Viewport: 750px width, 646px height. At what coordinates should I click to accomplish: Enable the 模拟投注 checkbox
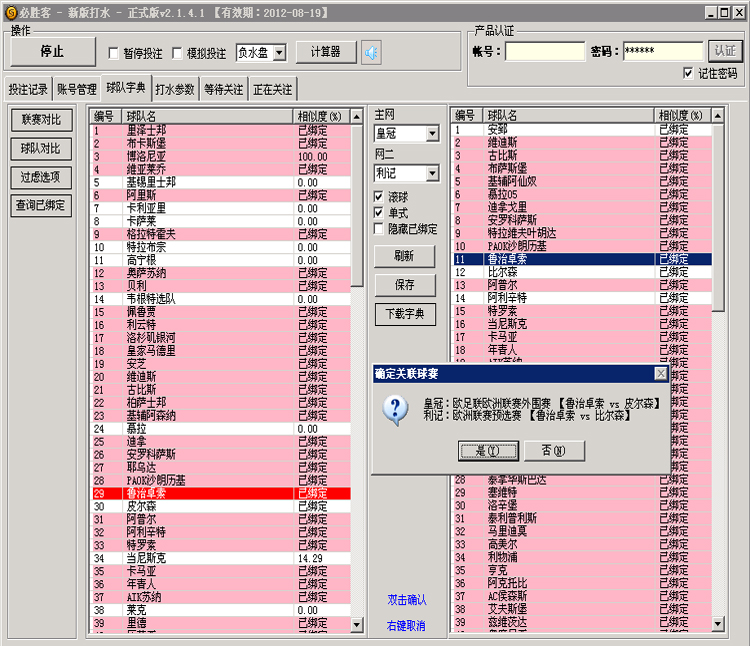(164, 53)
